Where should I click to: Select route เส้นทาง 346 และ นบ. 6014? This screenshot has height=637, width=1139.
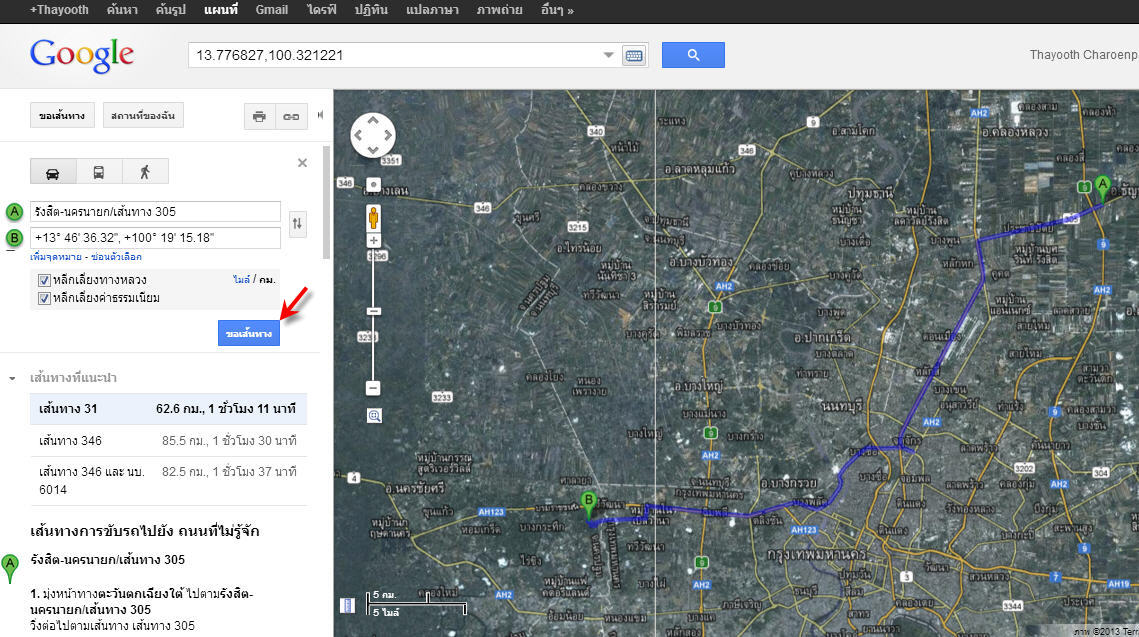tap(169, 481)
